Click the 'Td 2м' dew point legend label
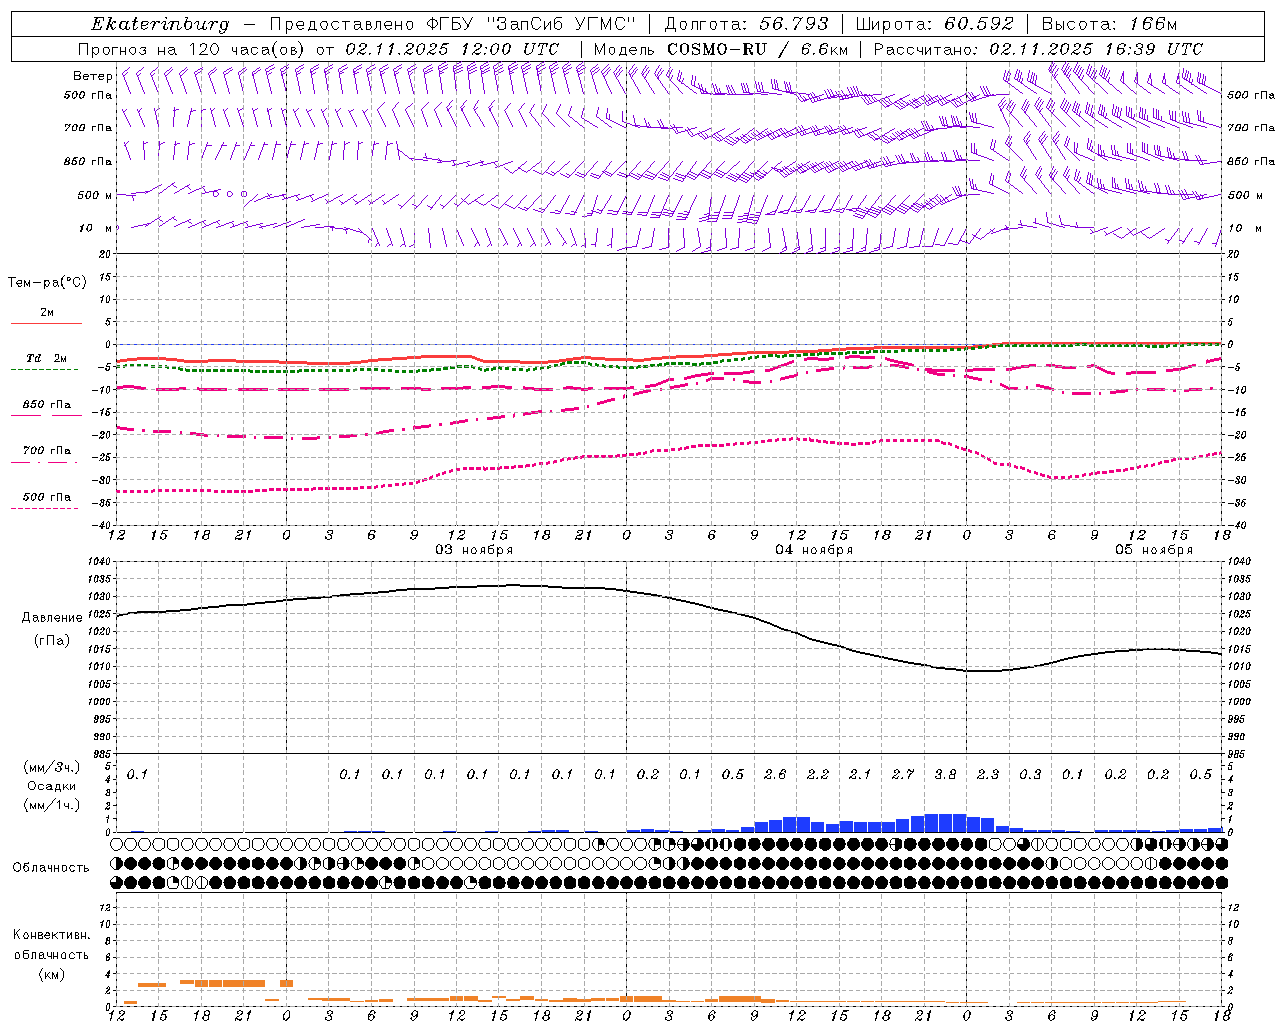Screen dimensions: 1280x1024 47,358
